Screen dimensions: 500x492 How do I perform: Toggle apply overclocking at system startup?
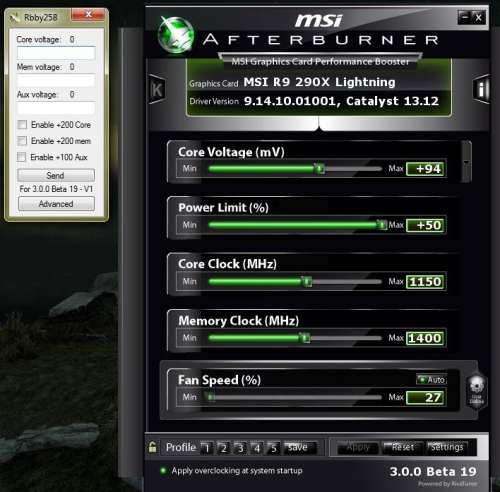[x=163, y=470]
